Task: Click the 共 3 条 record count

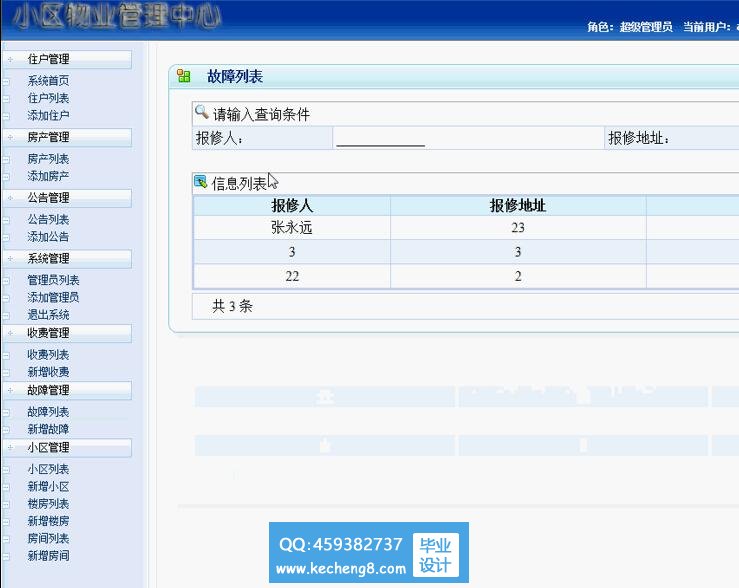Action: (x=232, y=307)
